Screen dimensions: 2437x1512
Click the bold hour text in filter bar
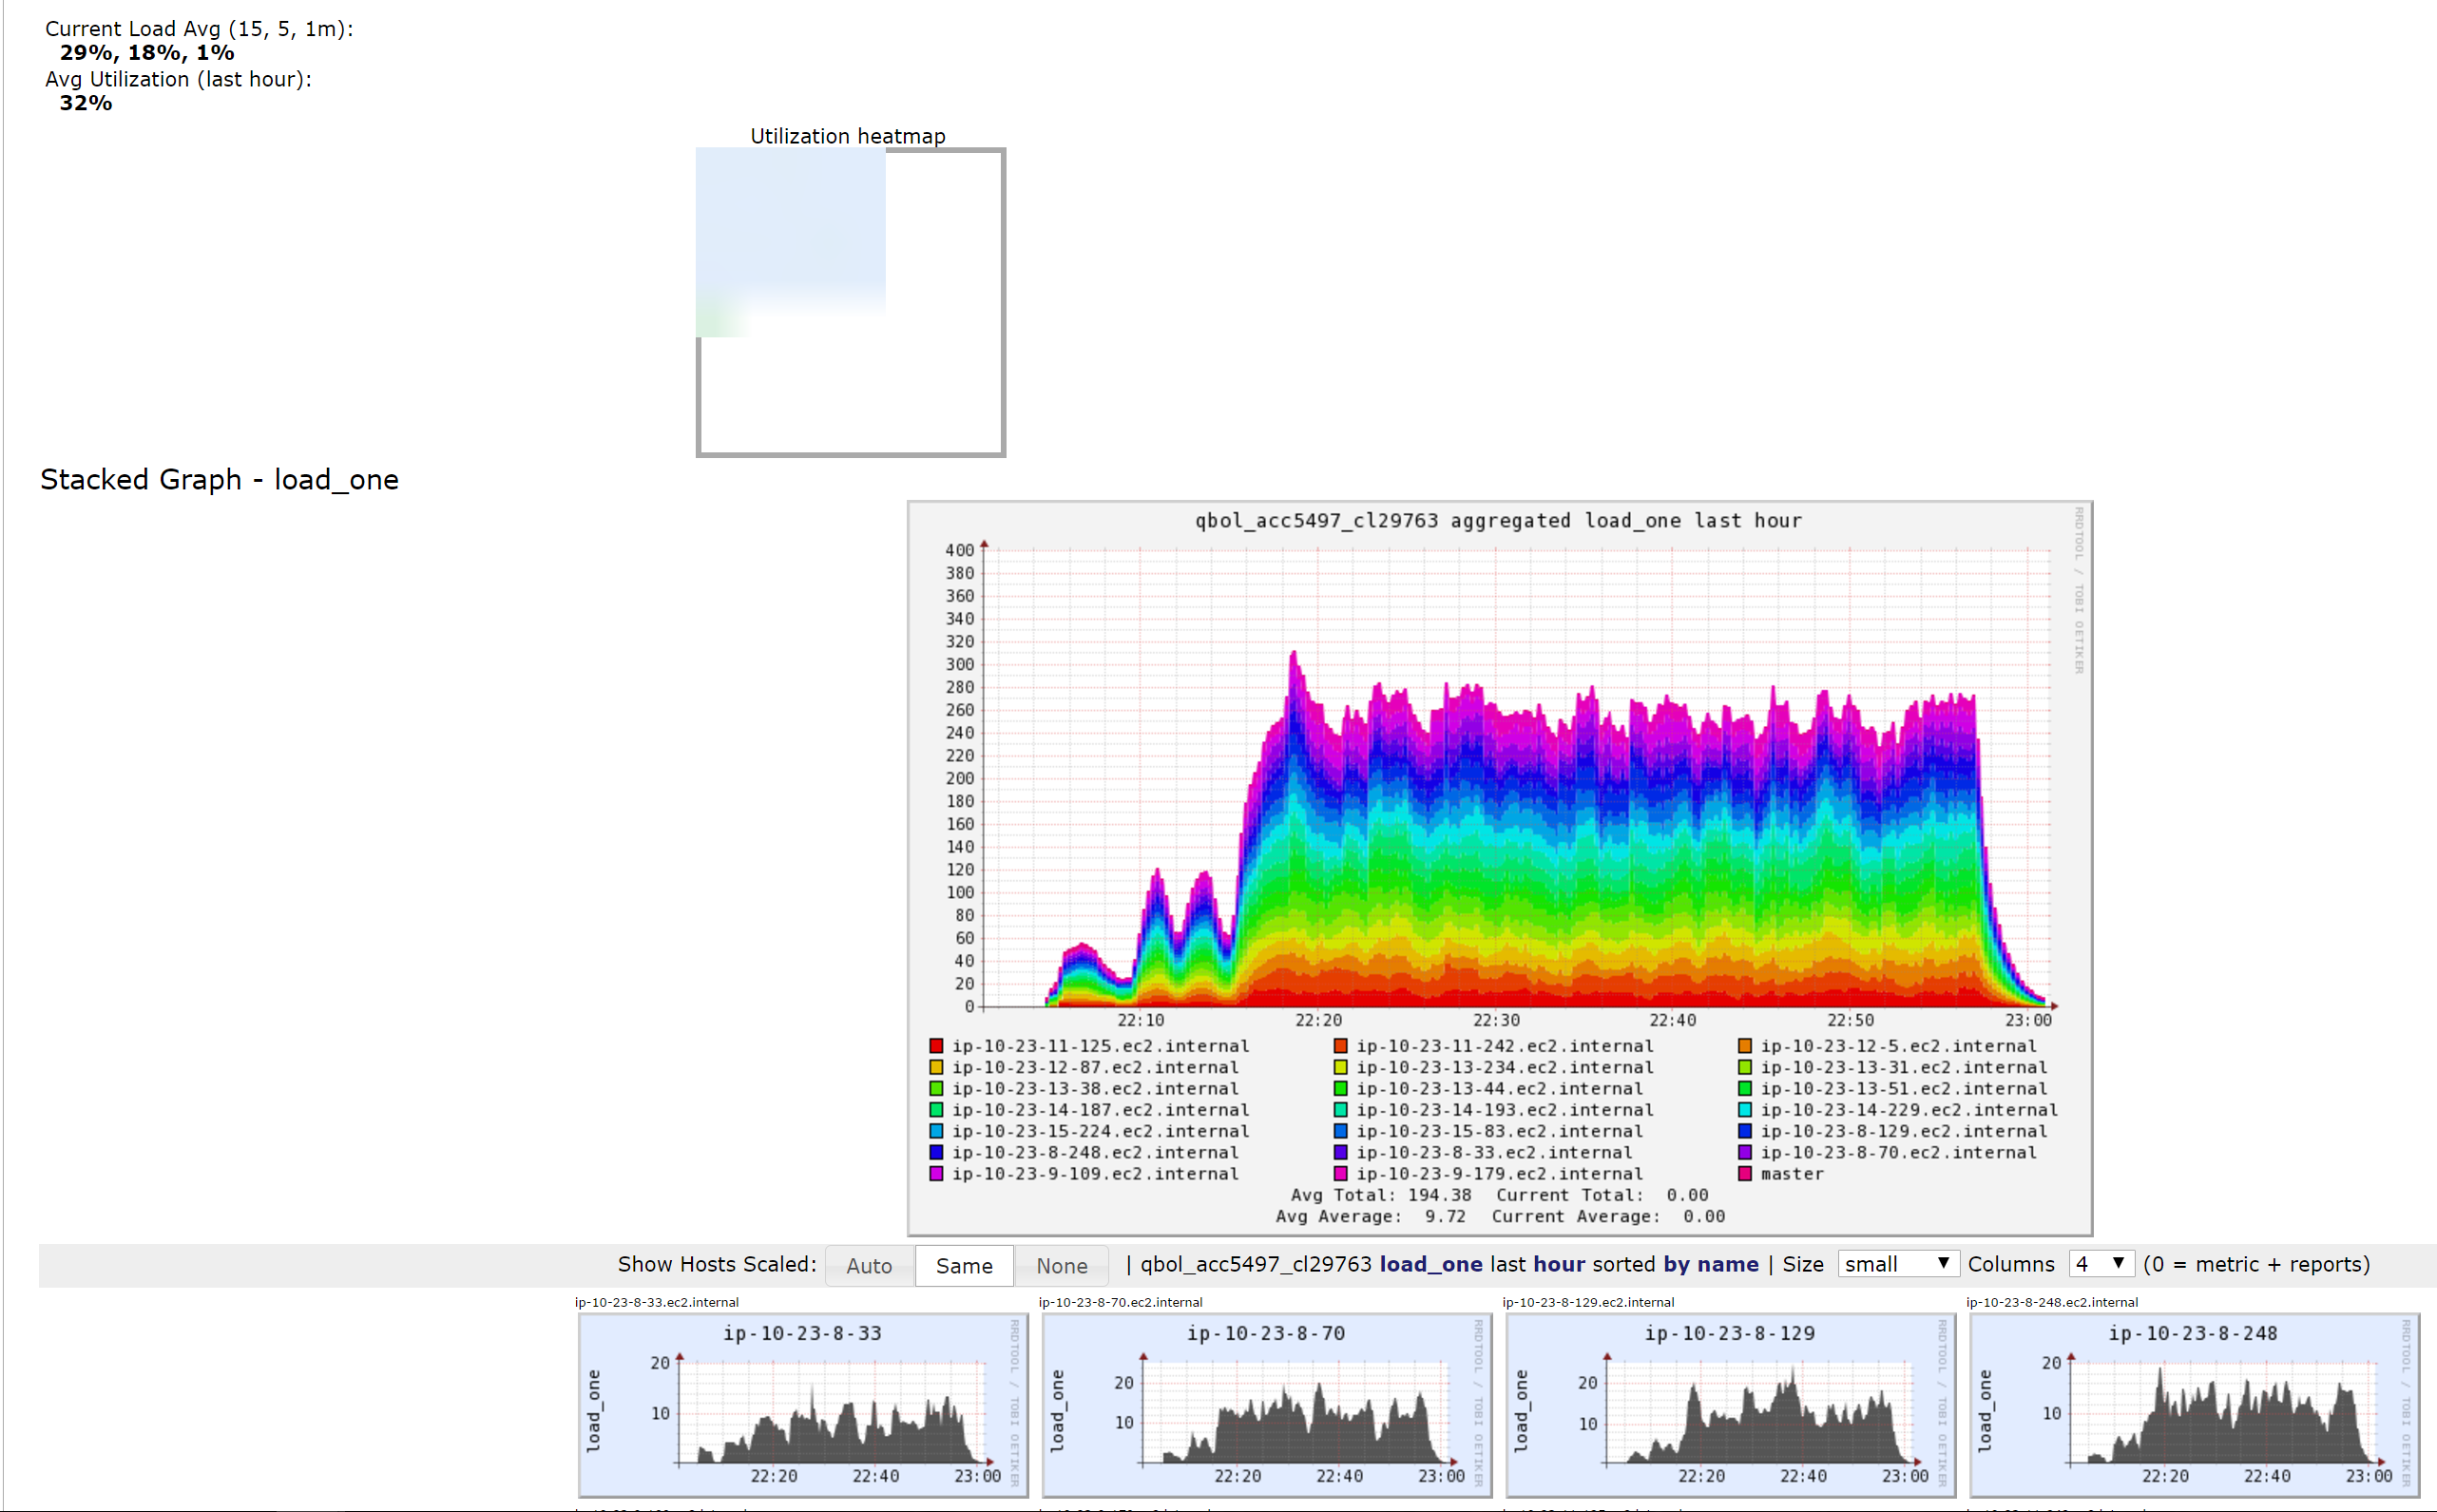tap(1559, 1264)
